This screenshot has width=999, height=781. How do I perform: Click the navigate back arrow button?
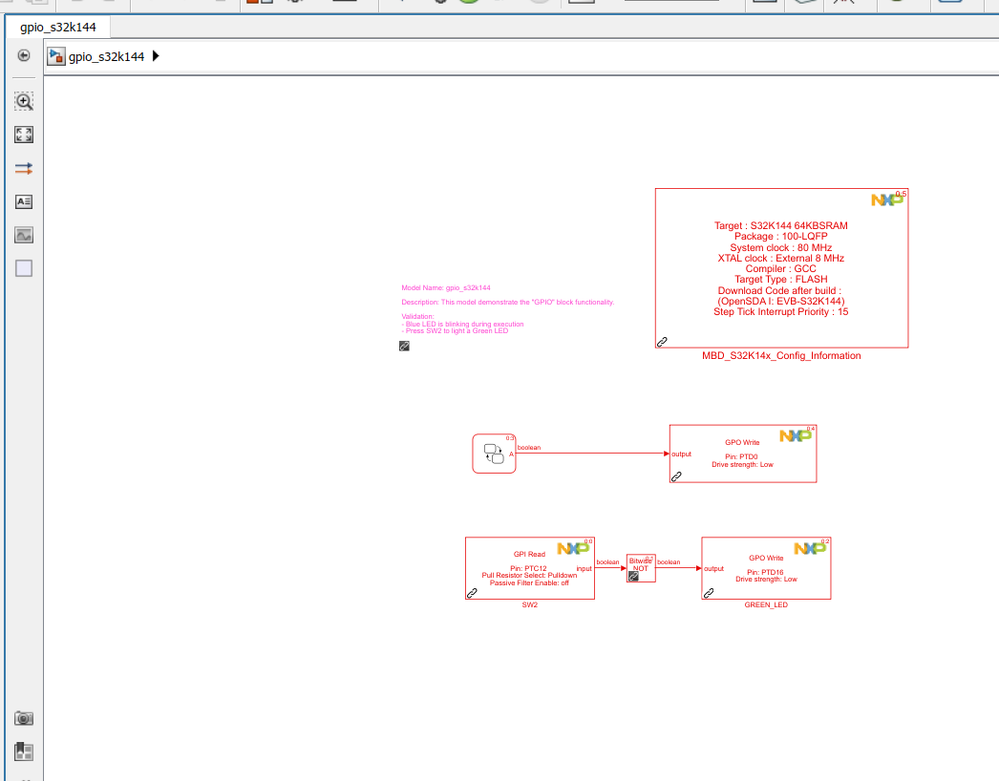(x=24, y=55)
